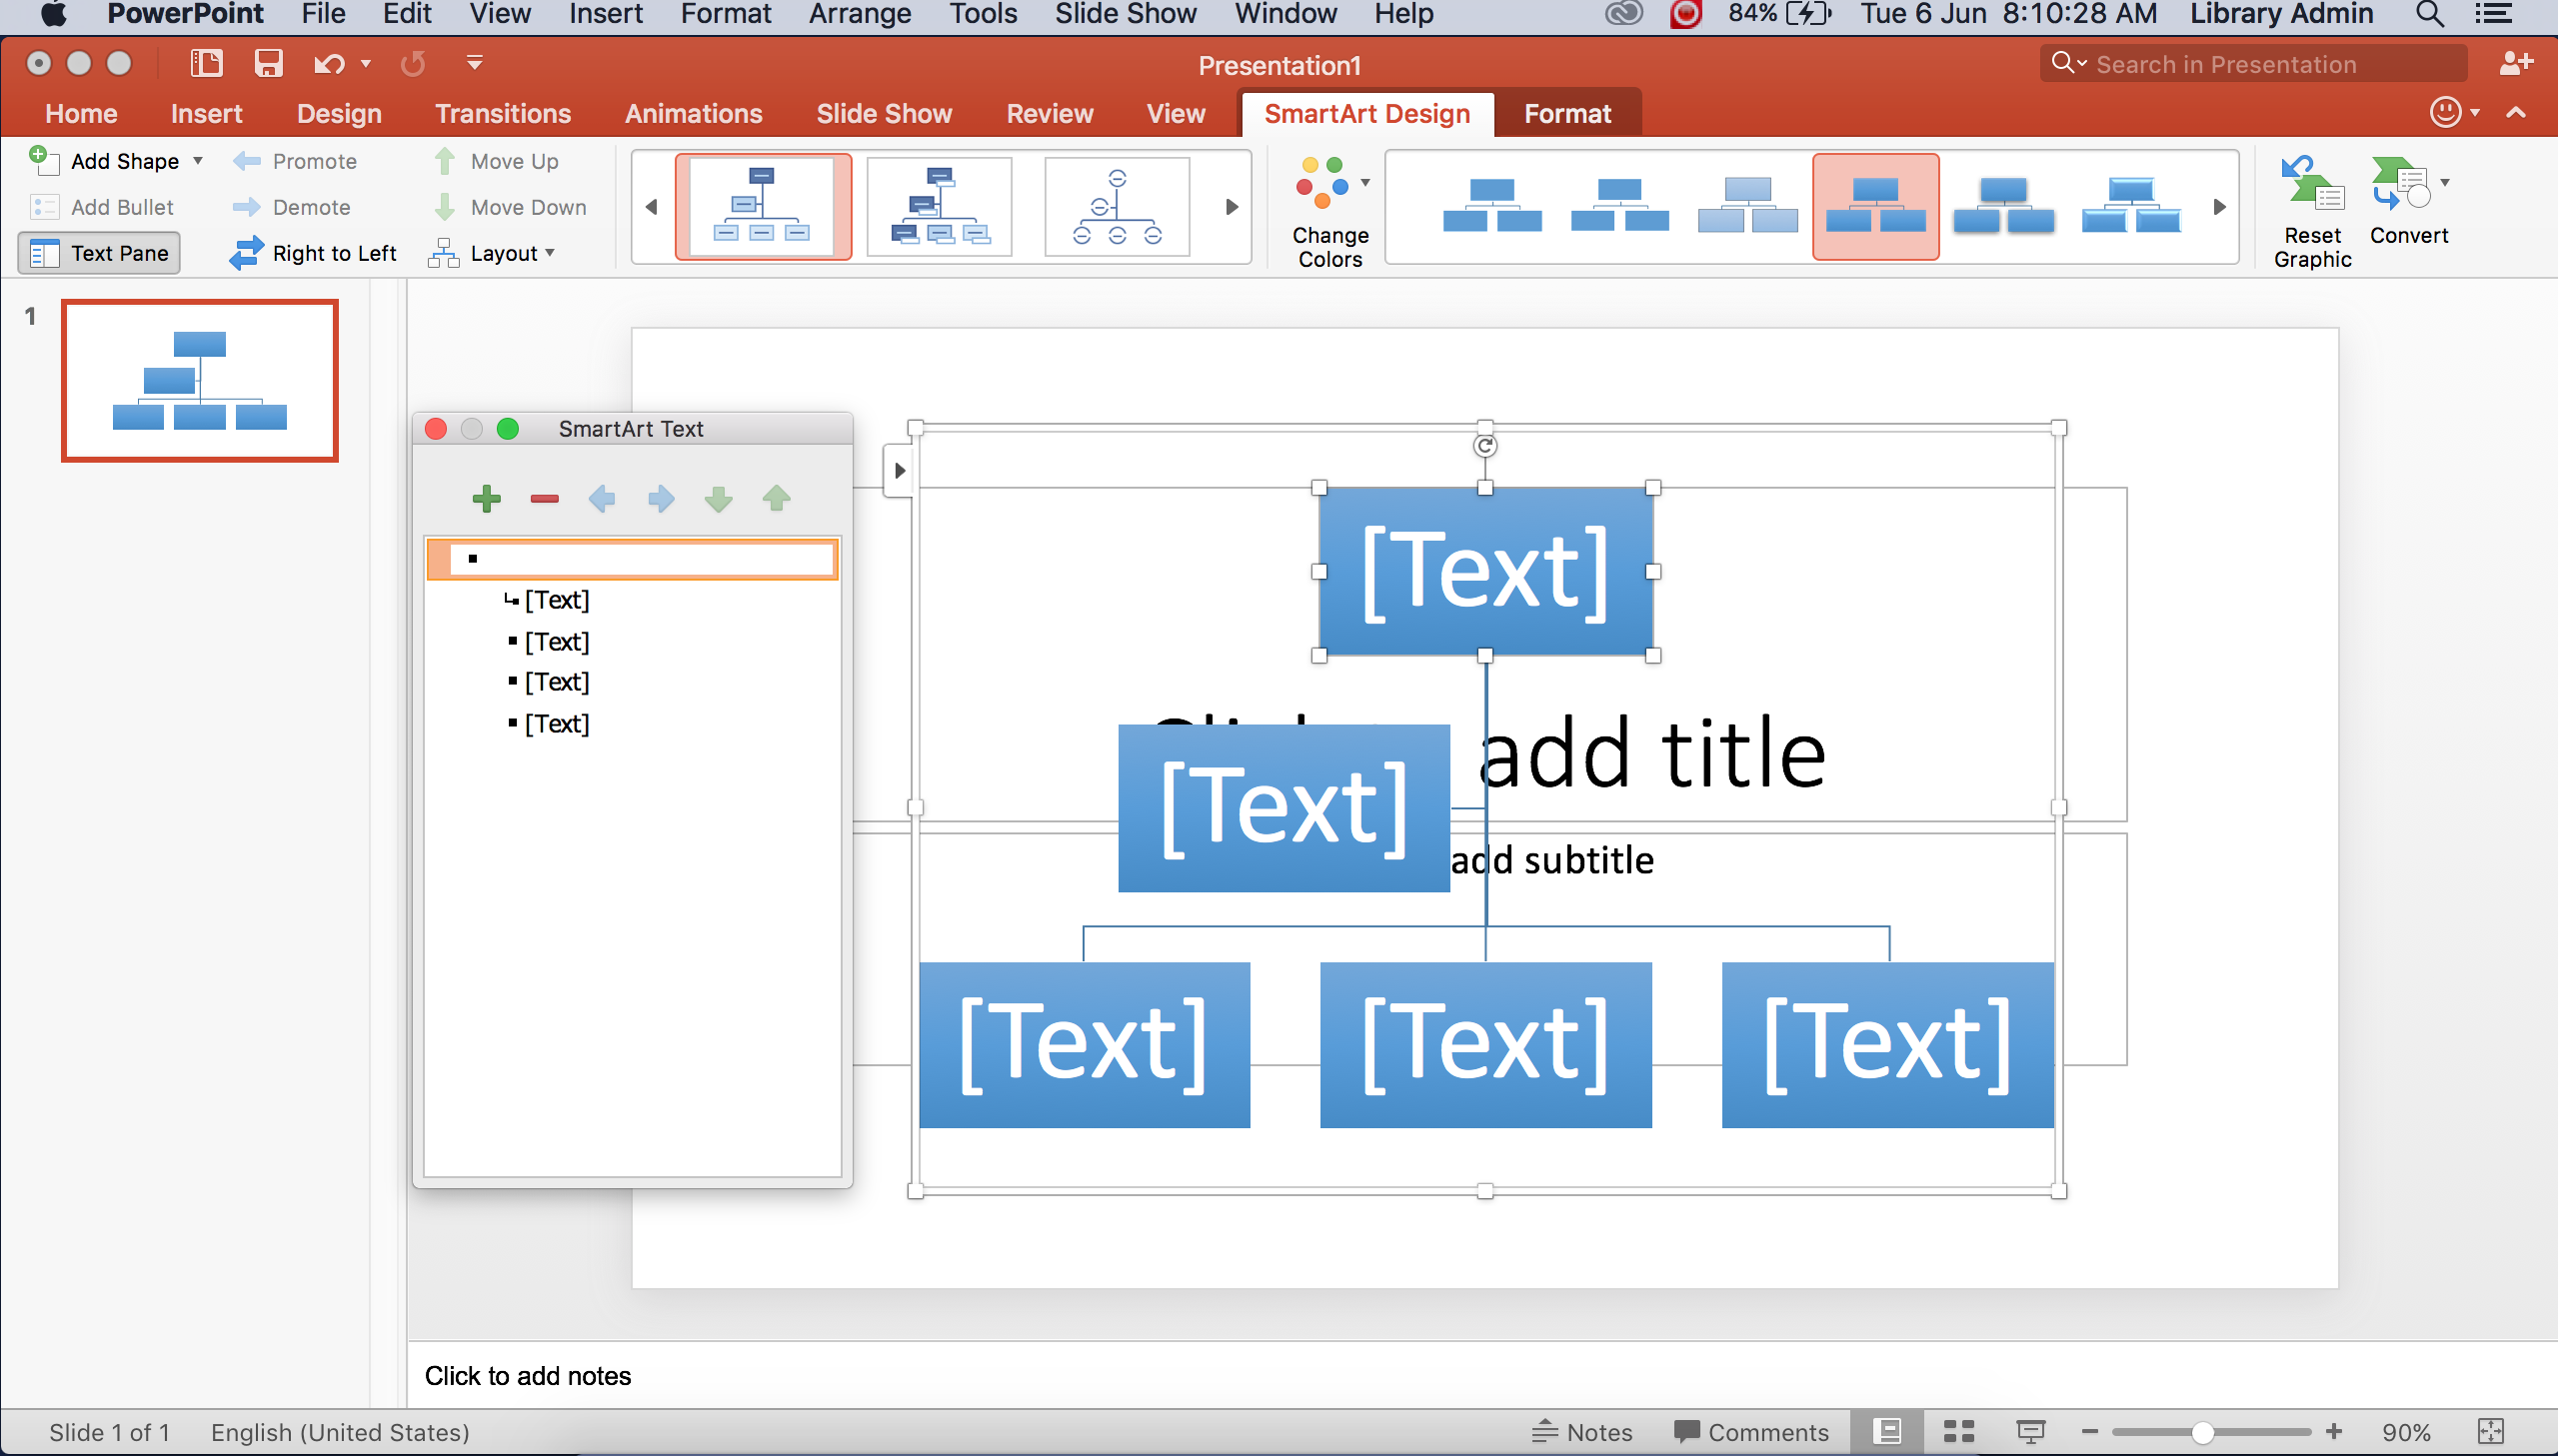
Task: Open the Format ribbon tab
Action: tap(1567, 114)
